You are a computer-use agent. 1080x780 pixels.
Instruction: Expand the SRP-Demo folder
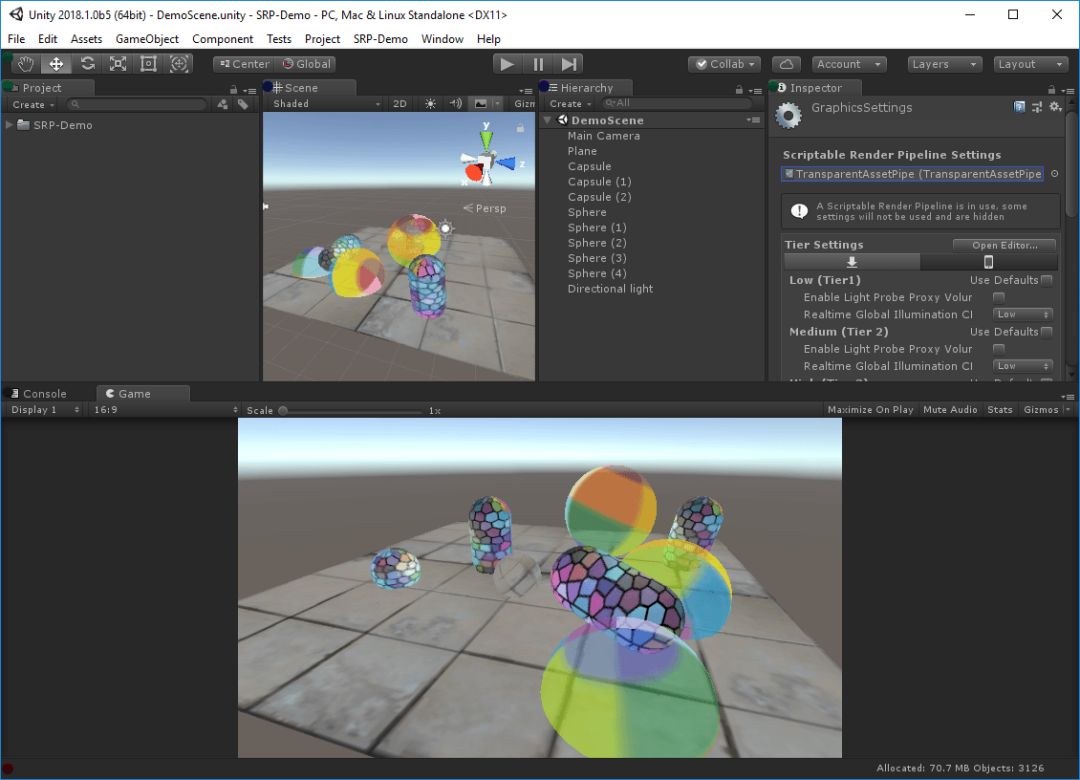[9, 125]
